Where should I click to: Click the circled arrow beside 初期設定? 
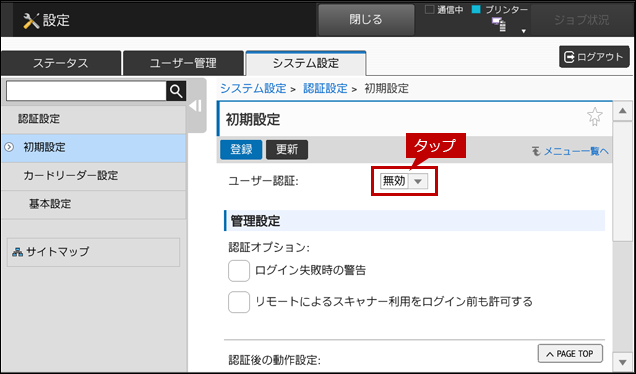point(9,147)
